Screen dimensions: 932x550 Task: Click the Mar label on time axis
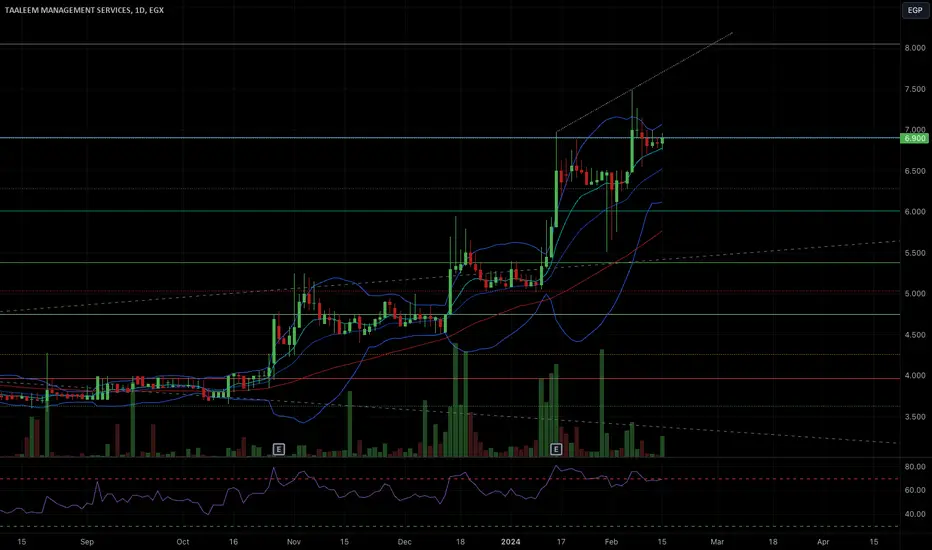pos(717,542)
